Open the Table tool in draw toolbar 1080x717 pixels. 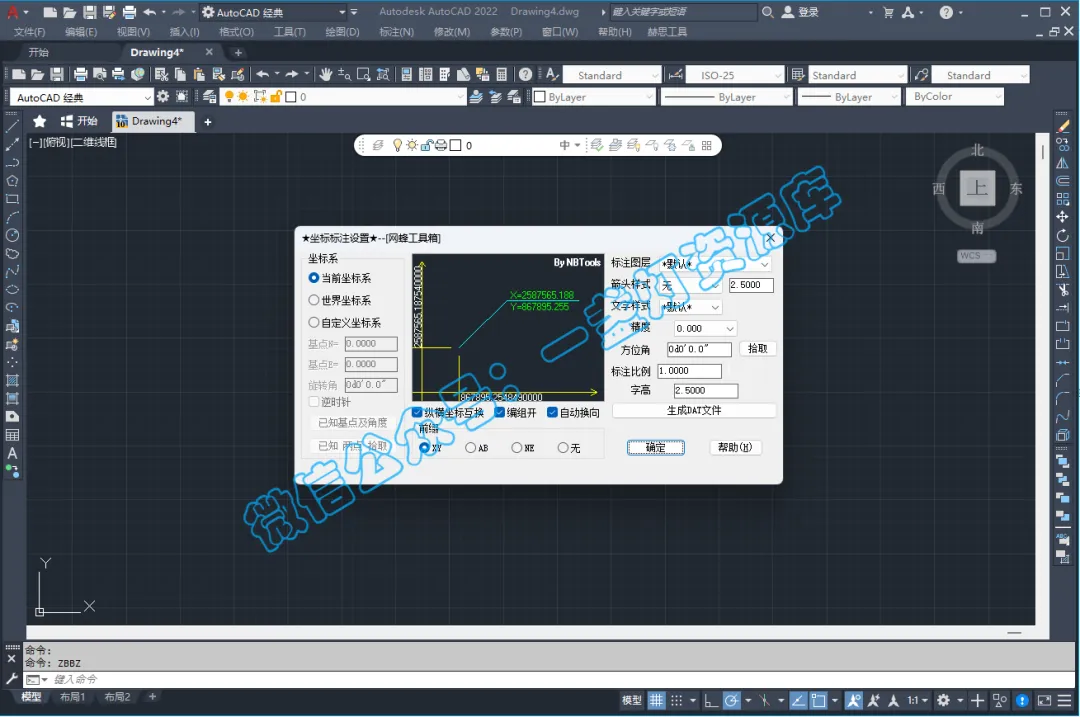pyautogui.click(x=12, y=435)
